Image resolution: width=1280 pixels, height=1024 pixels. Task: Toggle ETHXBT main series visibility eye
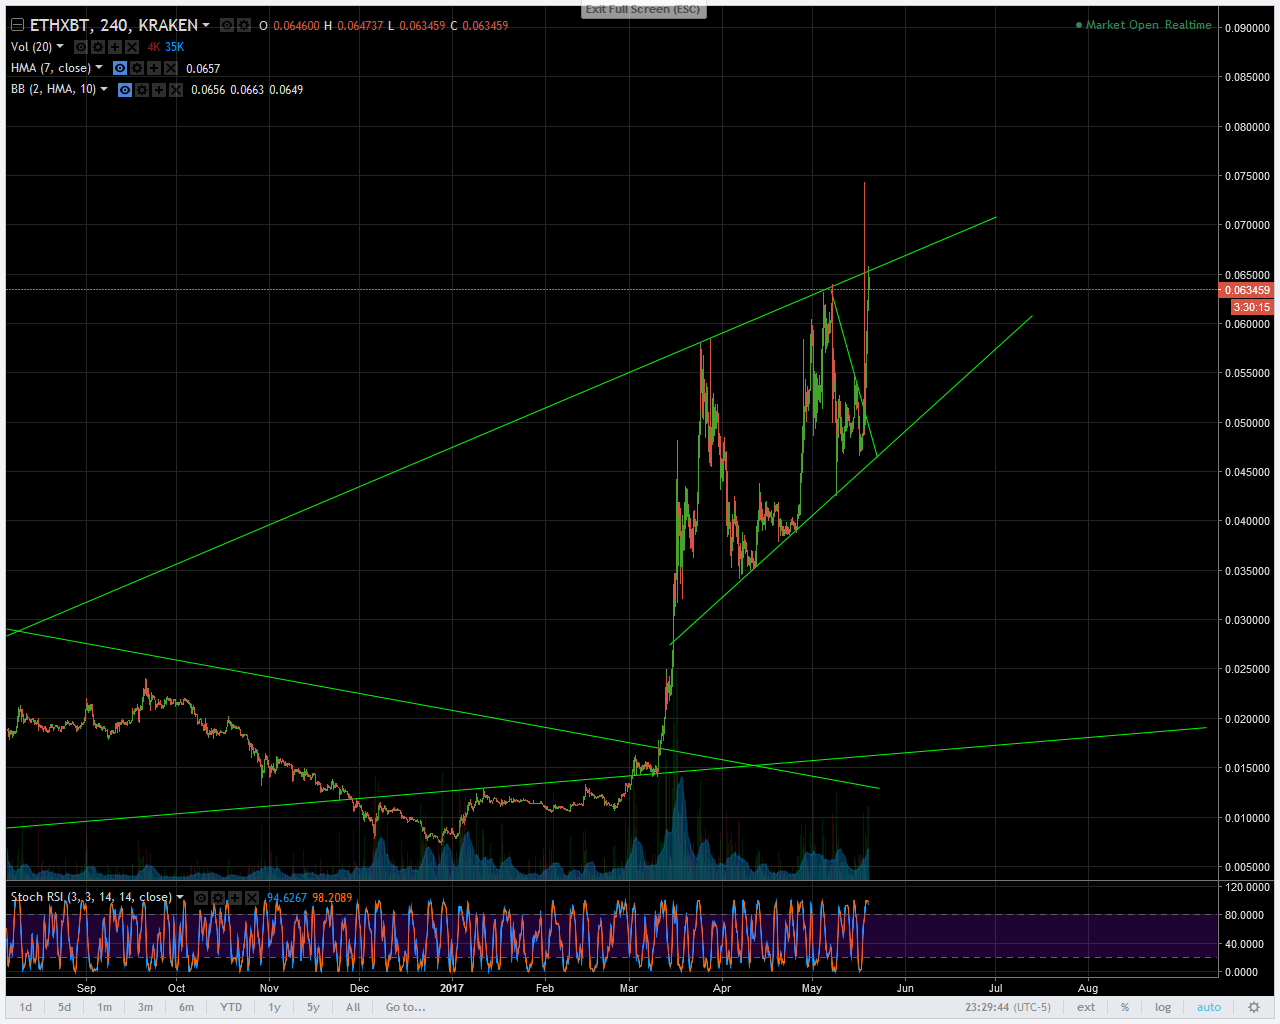(x=227, y=25)
